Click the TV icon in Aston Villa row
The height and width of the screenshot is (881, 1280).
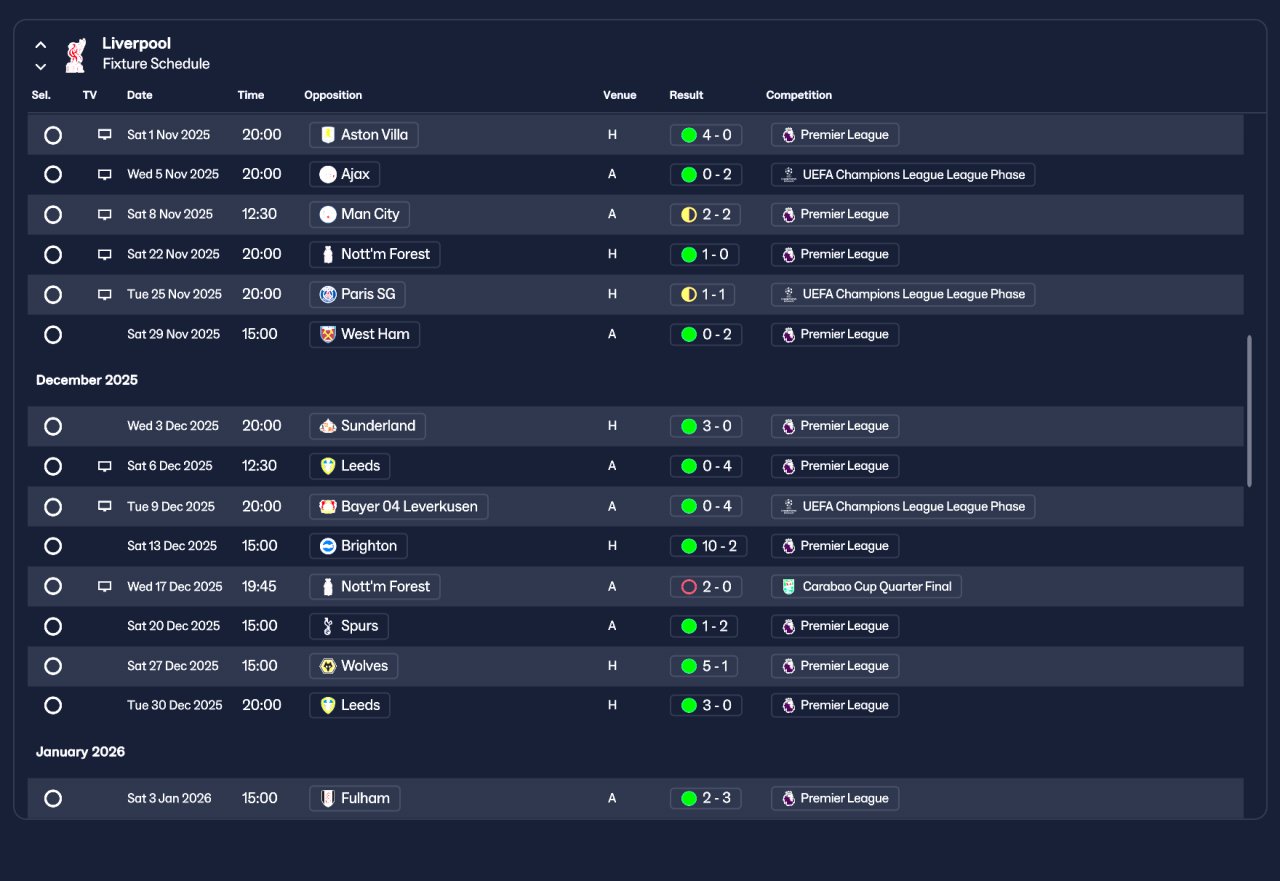(x=104, y=135)
